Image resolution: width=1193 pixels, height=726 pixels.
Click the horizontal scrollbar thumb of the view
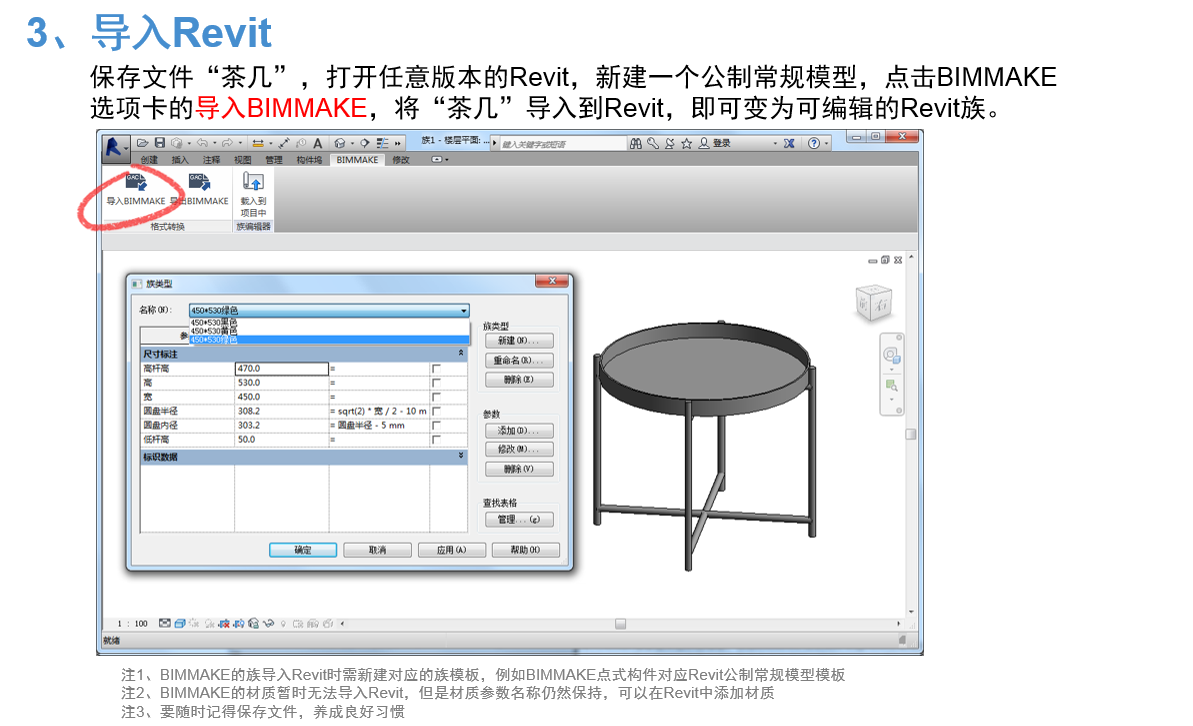pos(621,624)
